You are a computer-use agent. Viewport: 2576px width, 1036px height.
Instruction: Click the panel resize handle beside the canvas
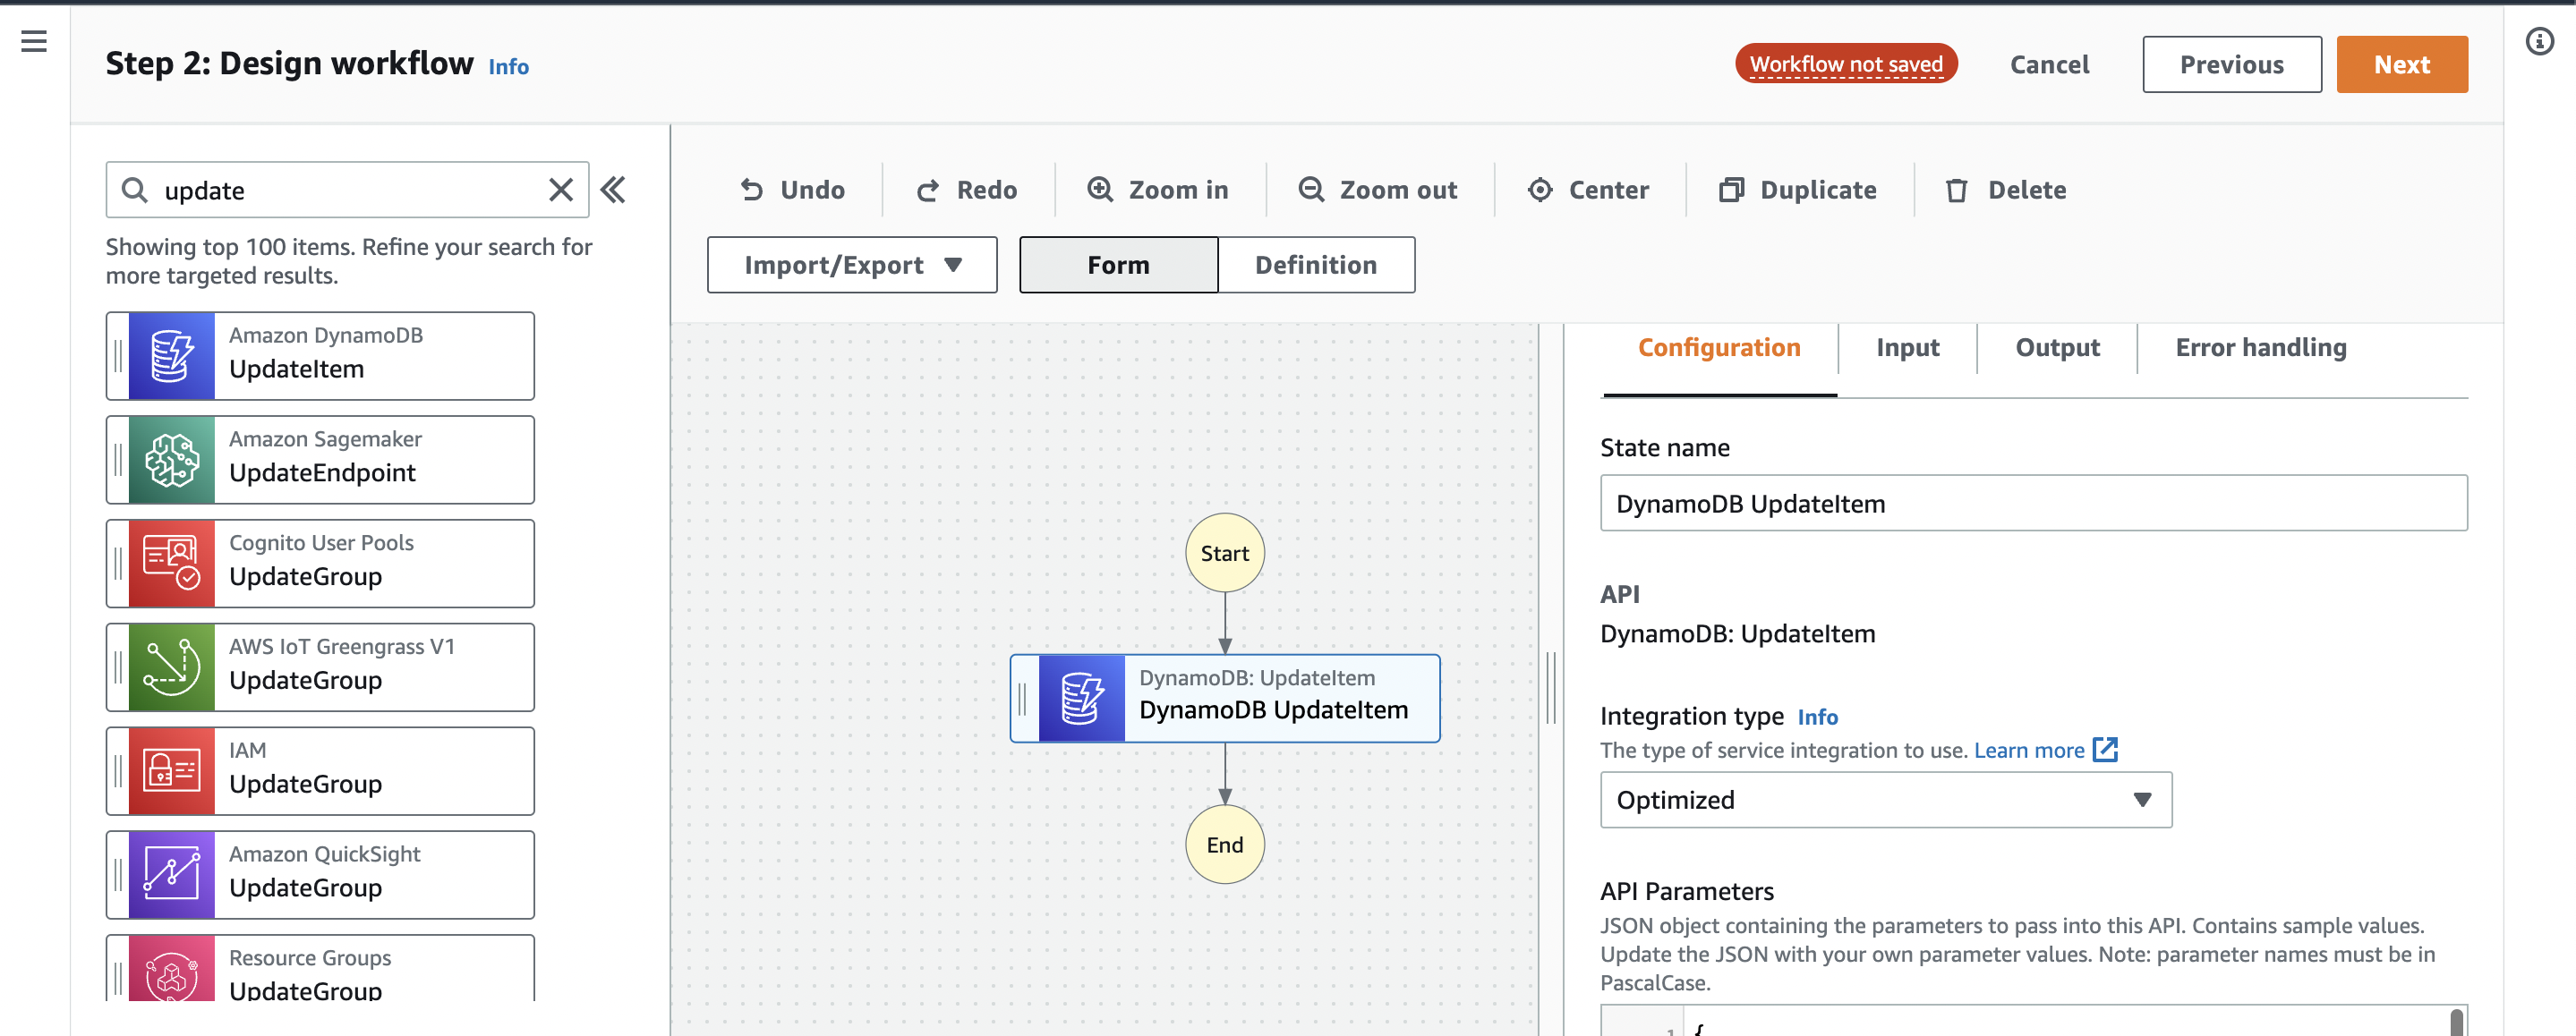pos(1551,687)
